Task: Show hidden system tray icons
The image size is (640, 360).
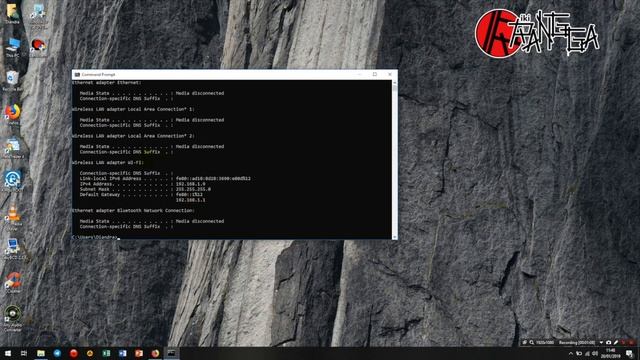Action: pyautogui.click(x=571, y=353)
